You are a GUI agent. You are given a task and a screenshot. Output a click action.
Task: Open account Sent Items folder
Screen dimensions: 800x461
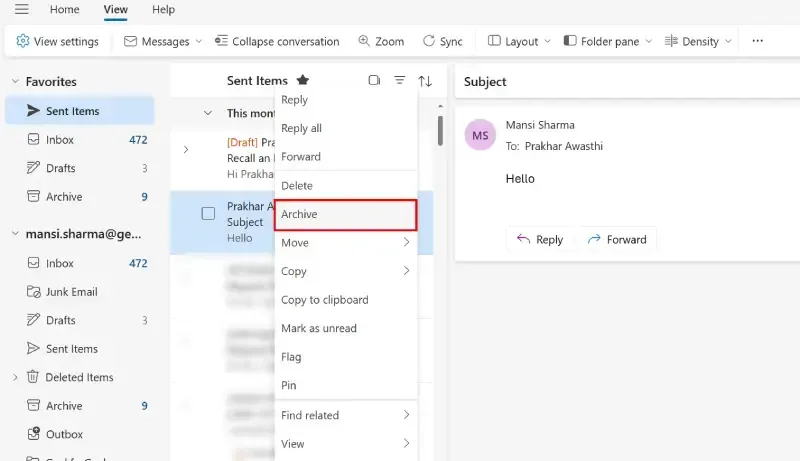tap(82, 349)
